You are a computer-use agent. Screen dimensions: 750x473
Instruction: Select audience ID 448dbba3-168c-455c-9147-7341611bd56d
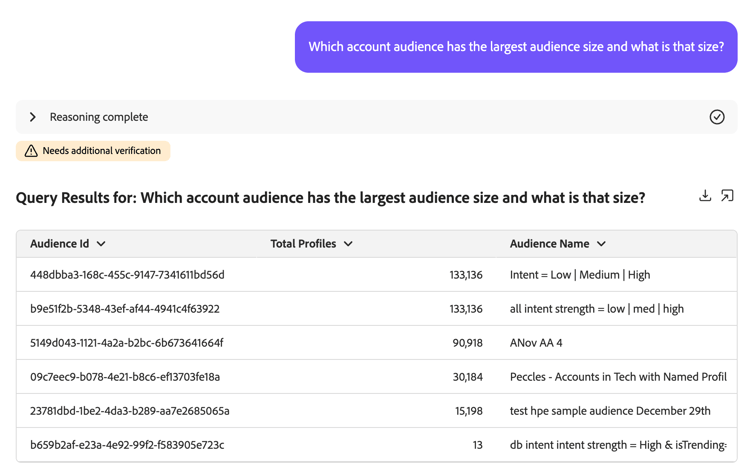coord(127,275)
